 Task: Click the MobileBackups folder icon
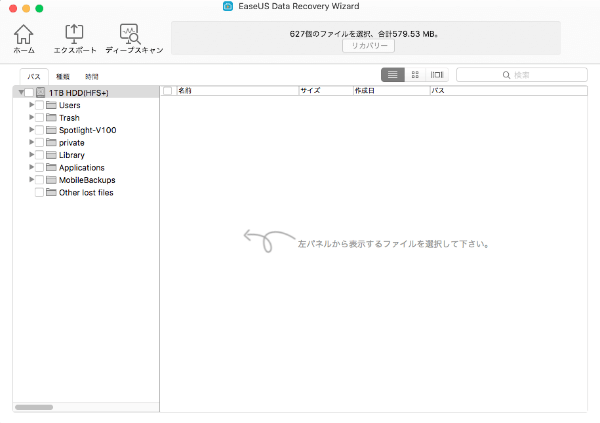click(51, 180)
